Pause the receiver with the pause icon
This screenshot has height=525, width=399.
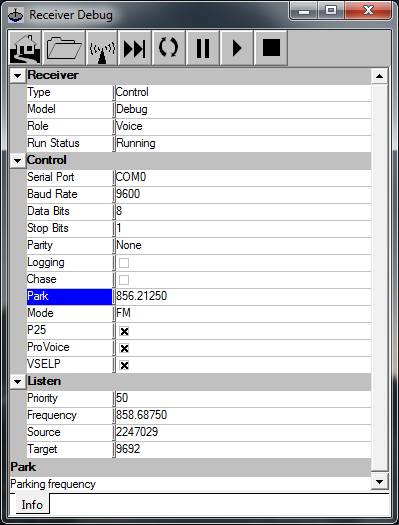pyautogui.click(x=203, y=48)
